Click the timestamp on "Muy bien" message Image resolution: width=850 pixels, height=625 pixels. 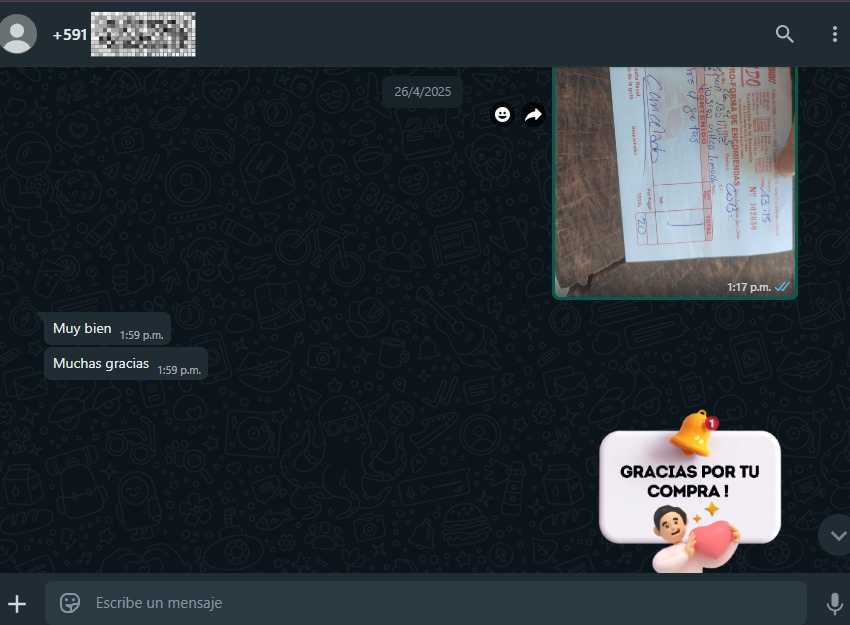click(141, 335)
